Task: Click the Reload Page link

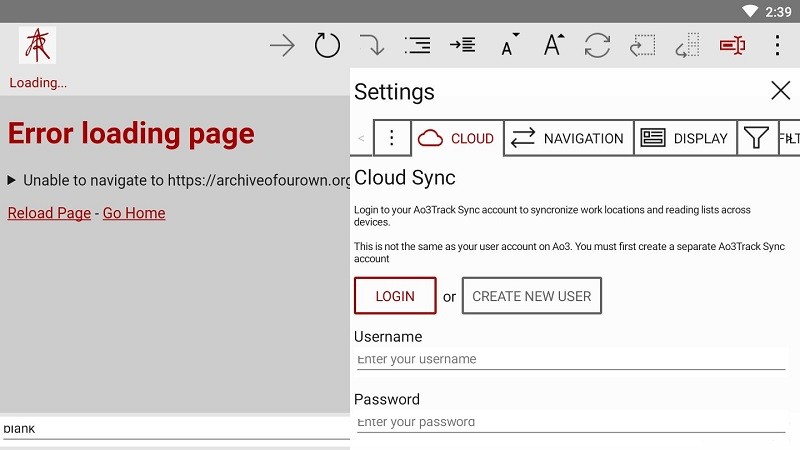Action: (x=49, y=213)
